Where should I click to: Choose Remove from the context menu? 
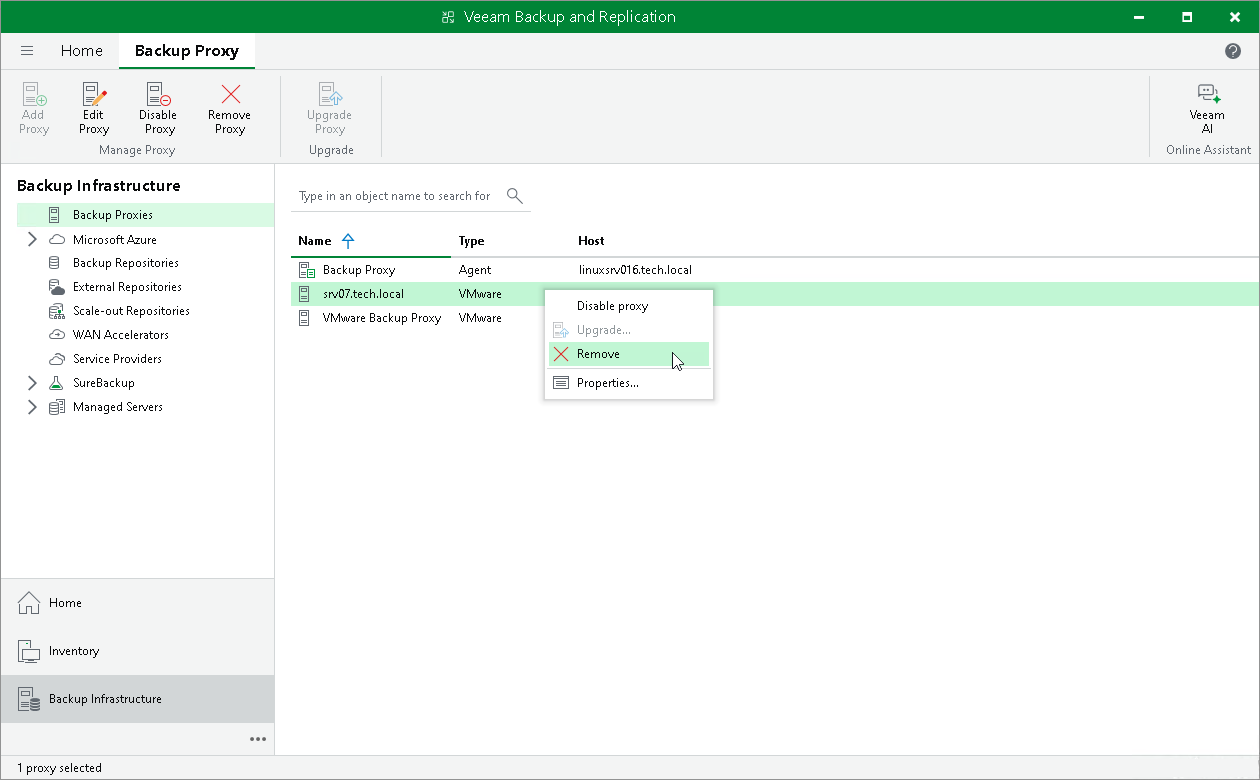coord(629,354)
